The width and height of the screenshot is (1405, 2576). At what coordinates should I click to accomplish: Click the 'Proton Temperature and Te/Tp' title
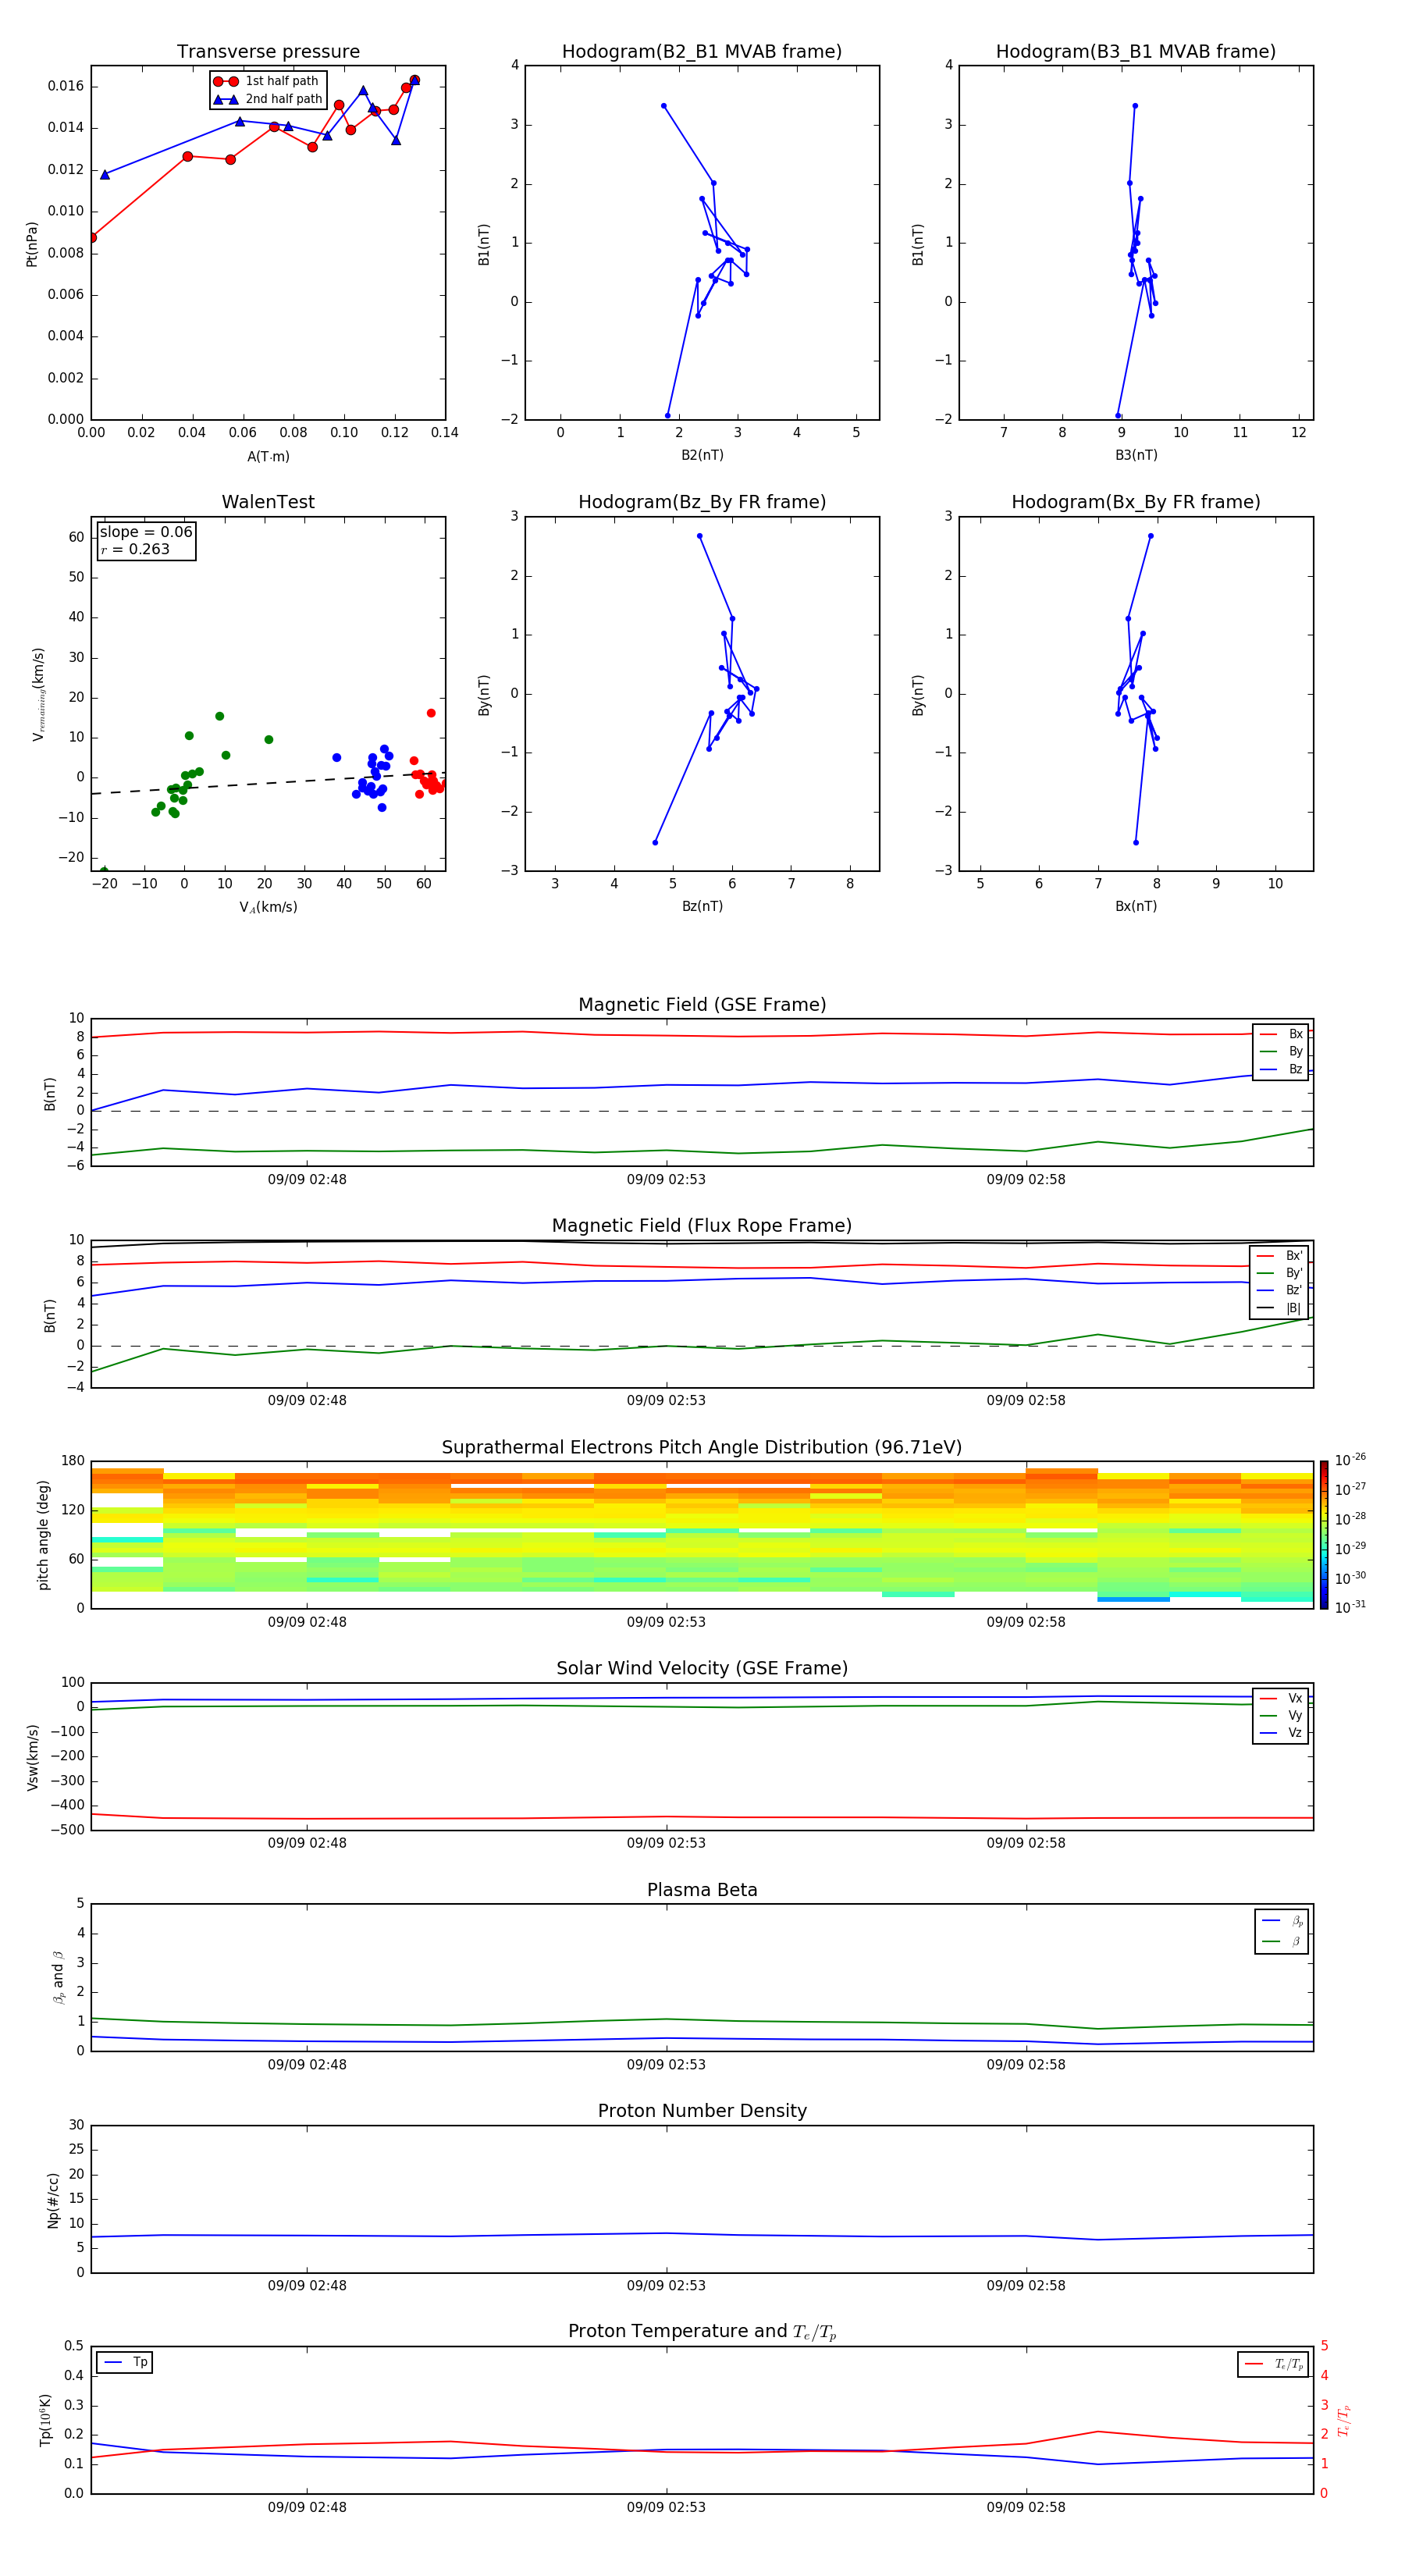pos(702,2332)
